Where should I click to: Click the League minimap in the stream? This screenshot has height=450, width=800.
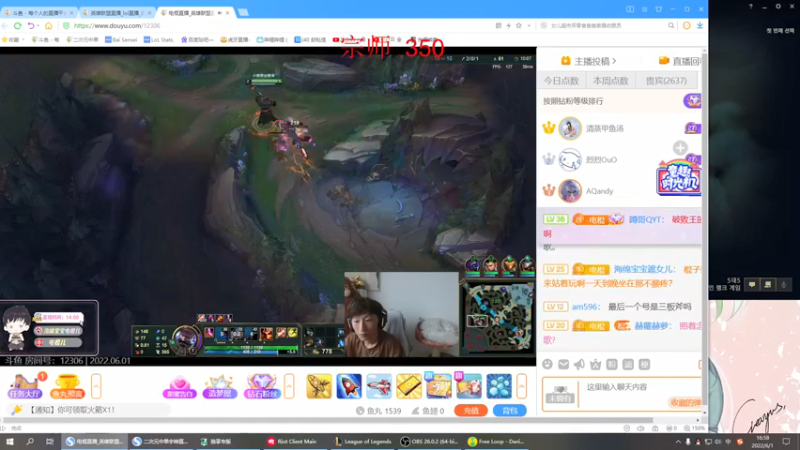[497, 319]
